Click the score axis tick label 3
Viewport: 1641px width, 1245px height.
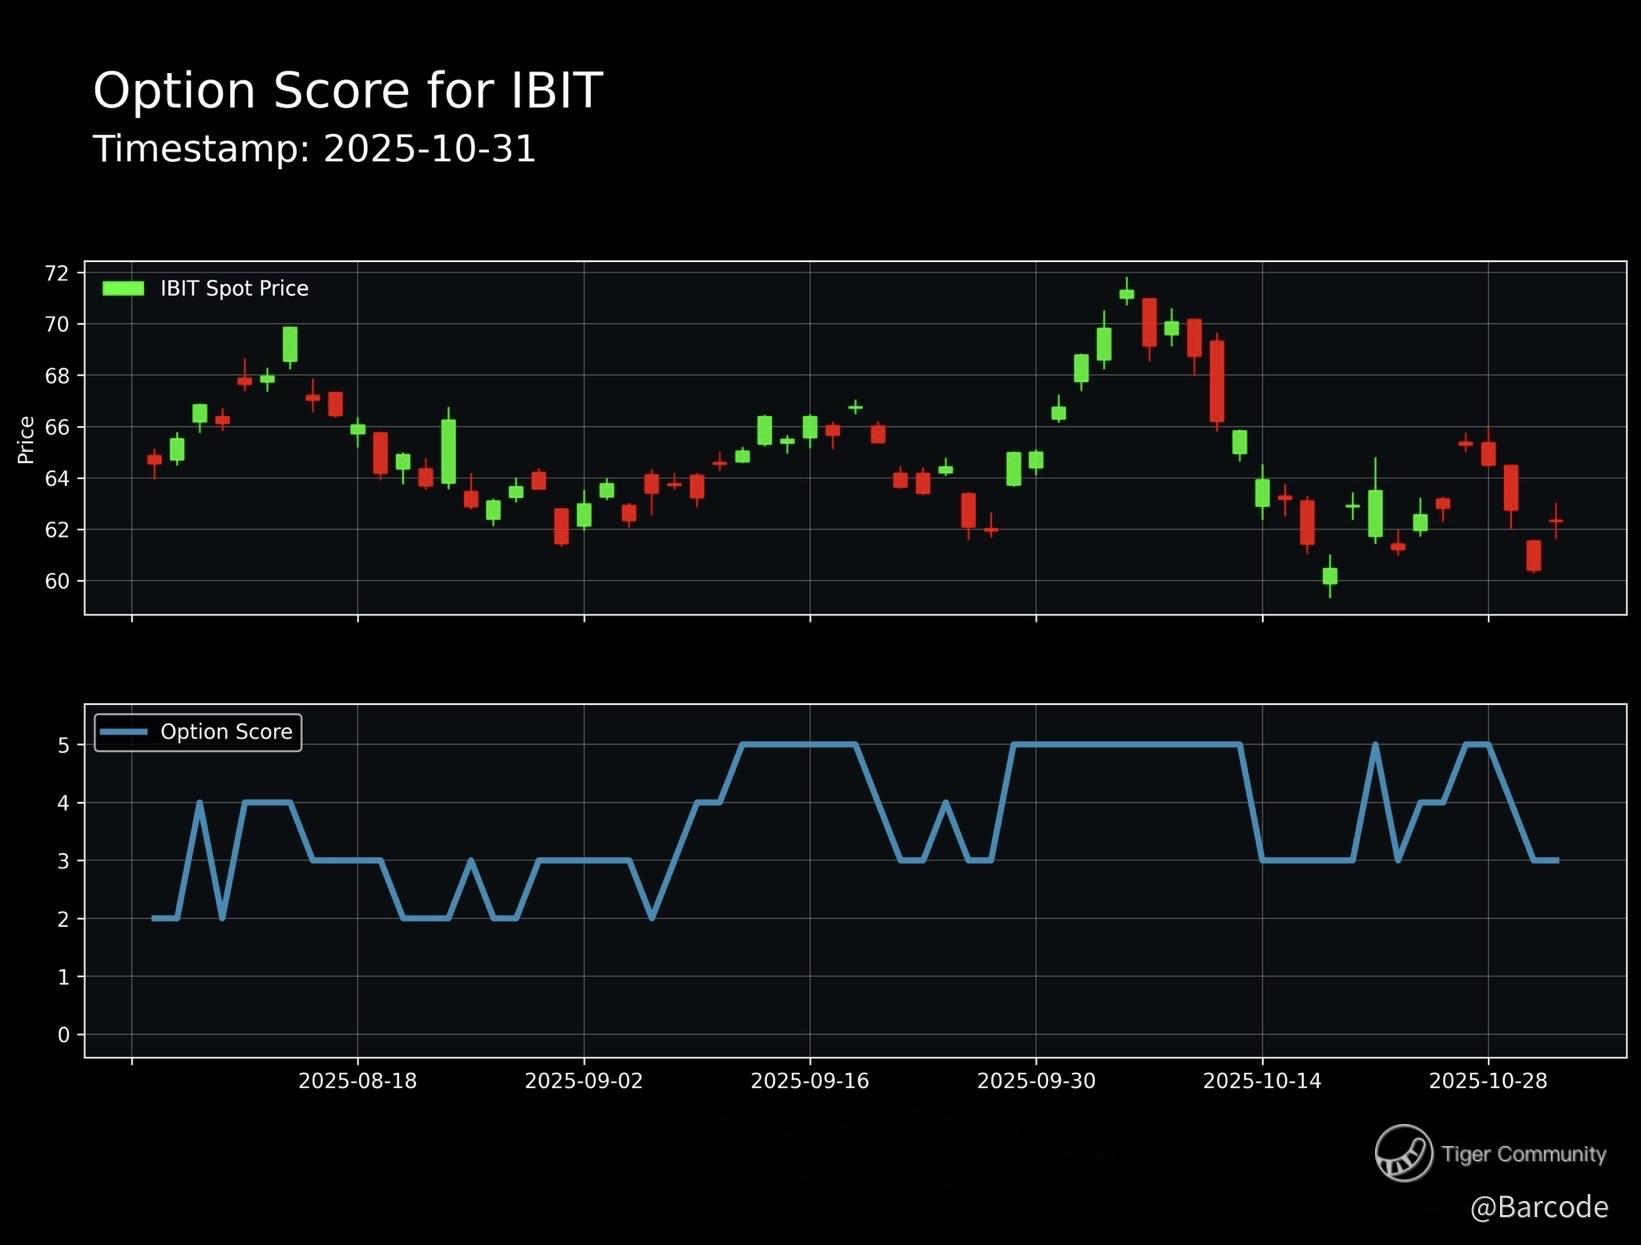pos(64,861)
